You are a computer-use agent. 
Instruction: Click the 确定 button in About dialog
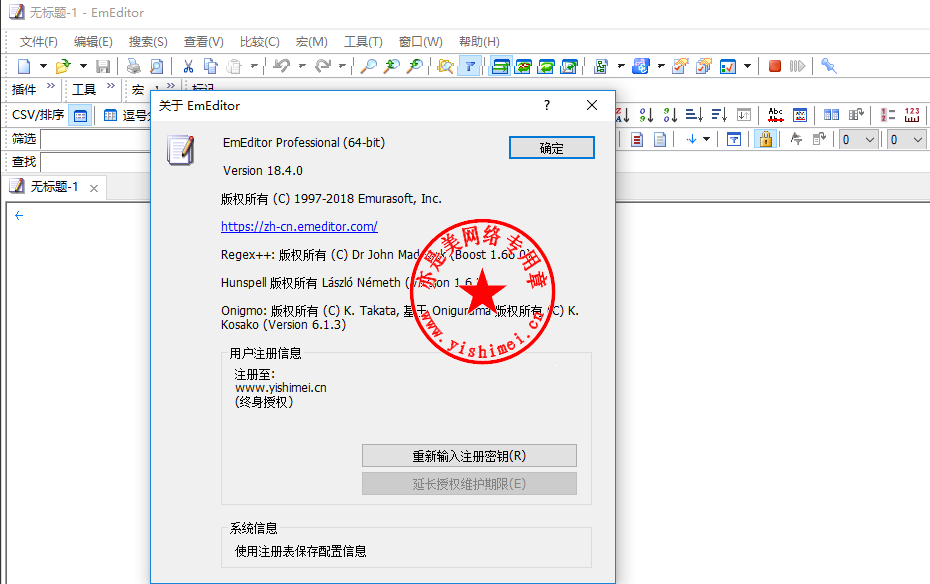point(552,148)
